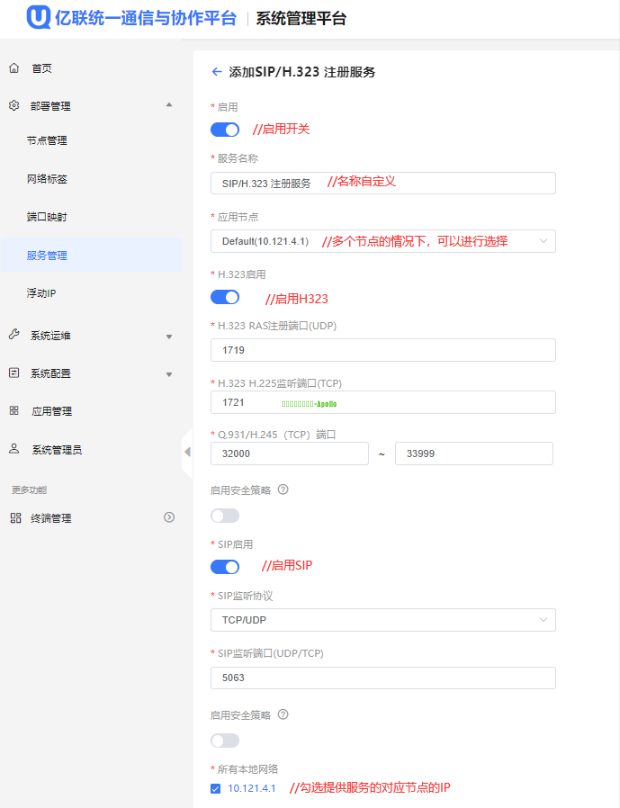620x808 pixels.
Task: Click the 首页 home icon in sidebar
Action: point(14,68)
